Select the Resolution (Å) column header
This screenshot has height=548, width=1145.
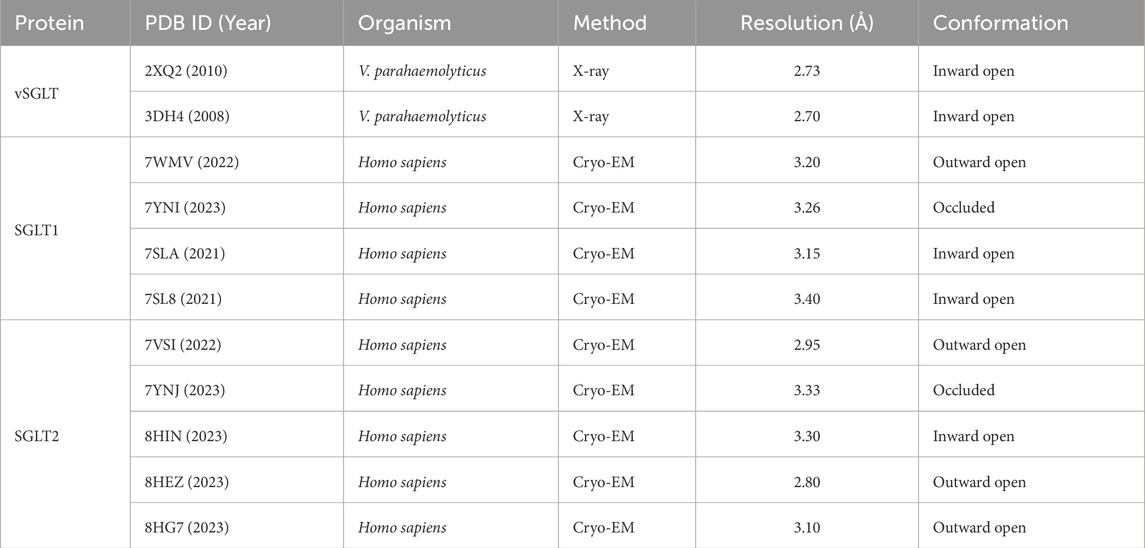[x=807, y=22]
